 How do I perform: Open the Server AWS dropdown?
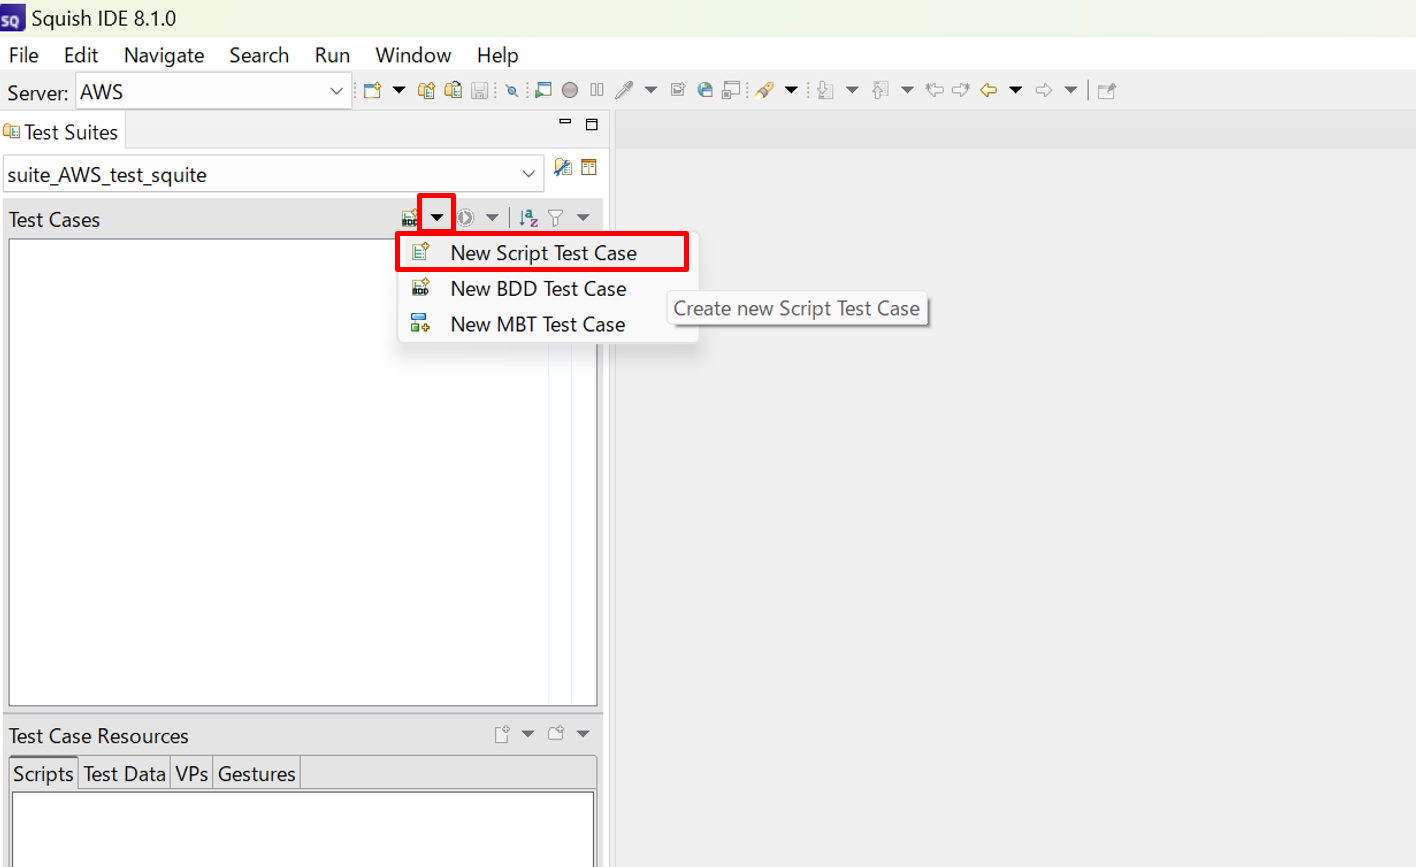click(x=336, y=92)
